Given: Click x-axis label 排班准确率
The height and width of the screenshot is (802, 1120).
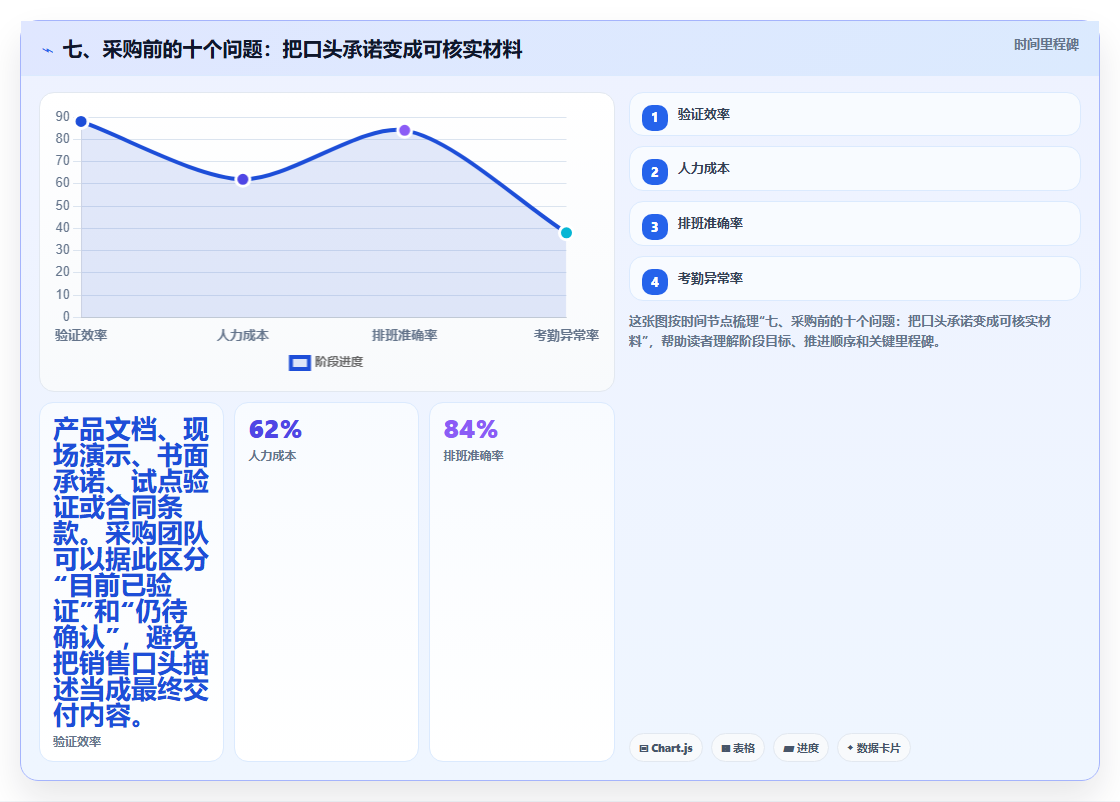Looking at the screenshot, I should click(404, 335).
